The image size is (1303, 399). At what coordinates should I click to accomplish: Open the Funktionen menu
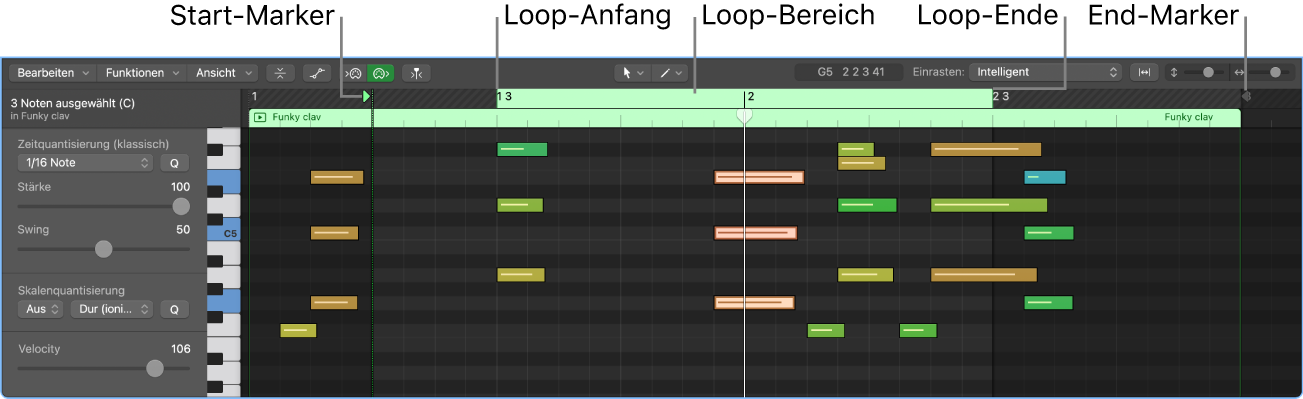coord(142,73)
